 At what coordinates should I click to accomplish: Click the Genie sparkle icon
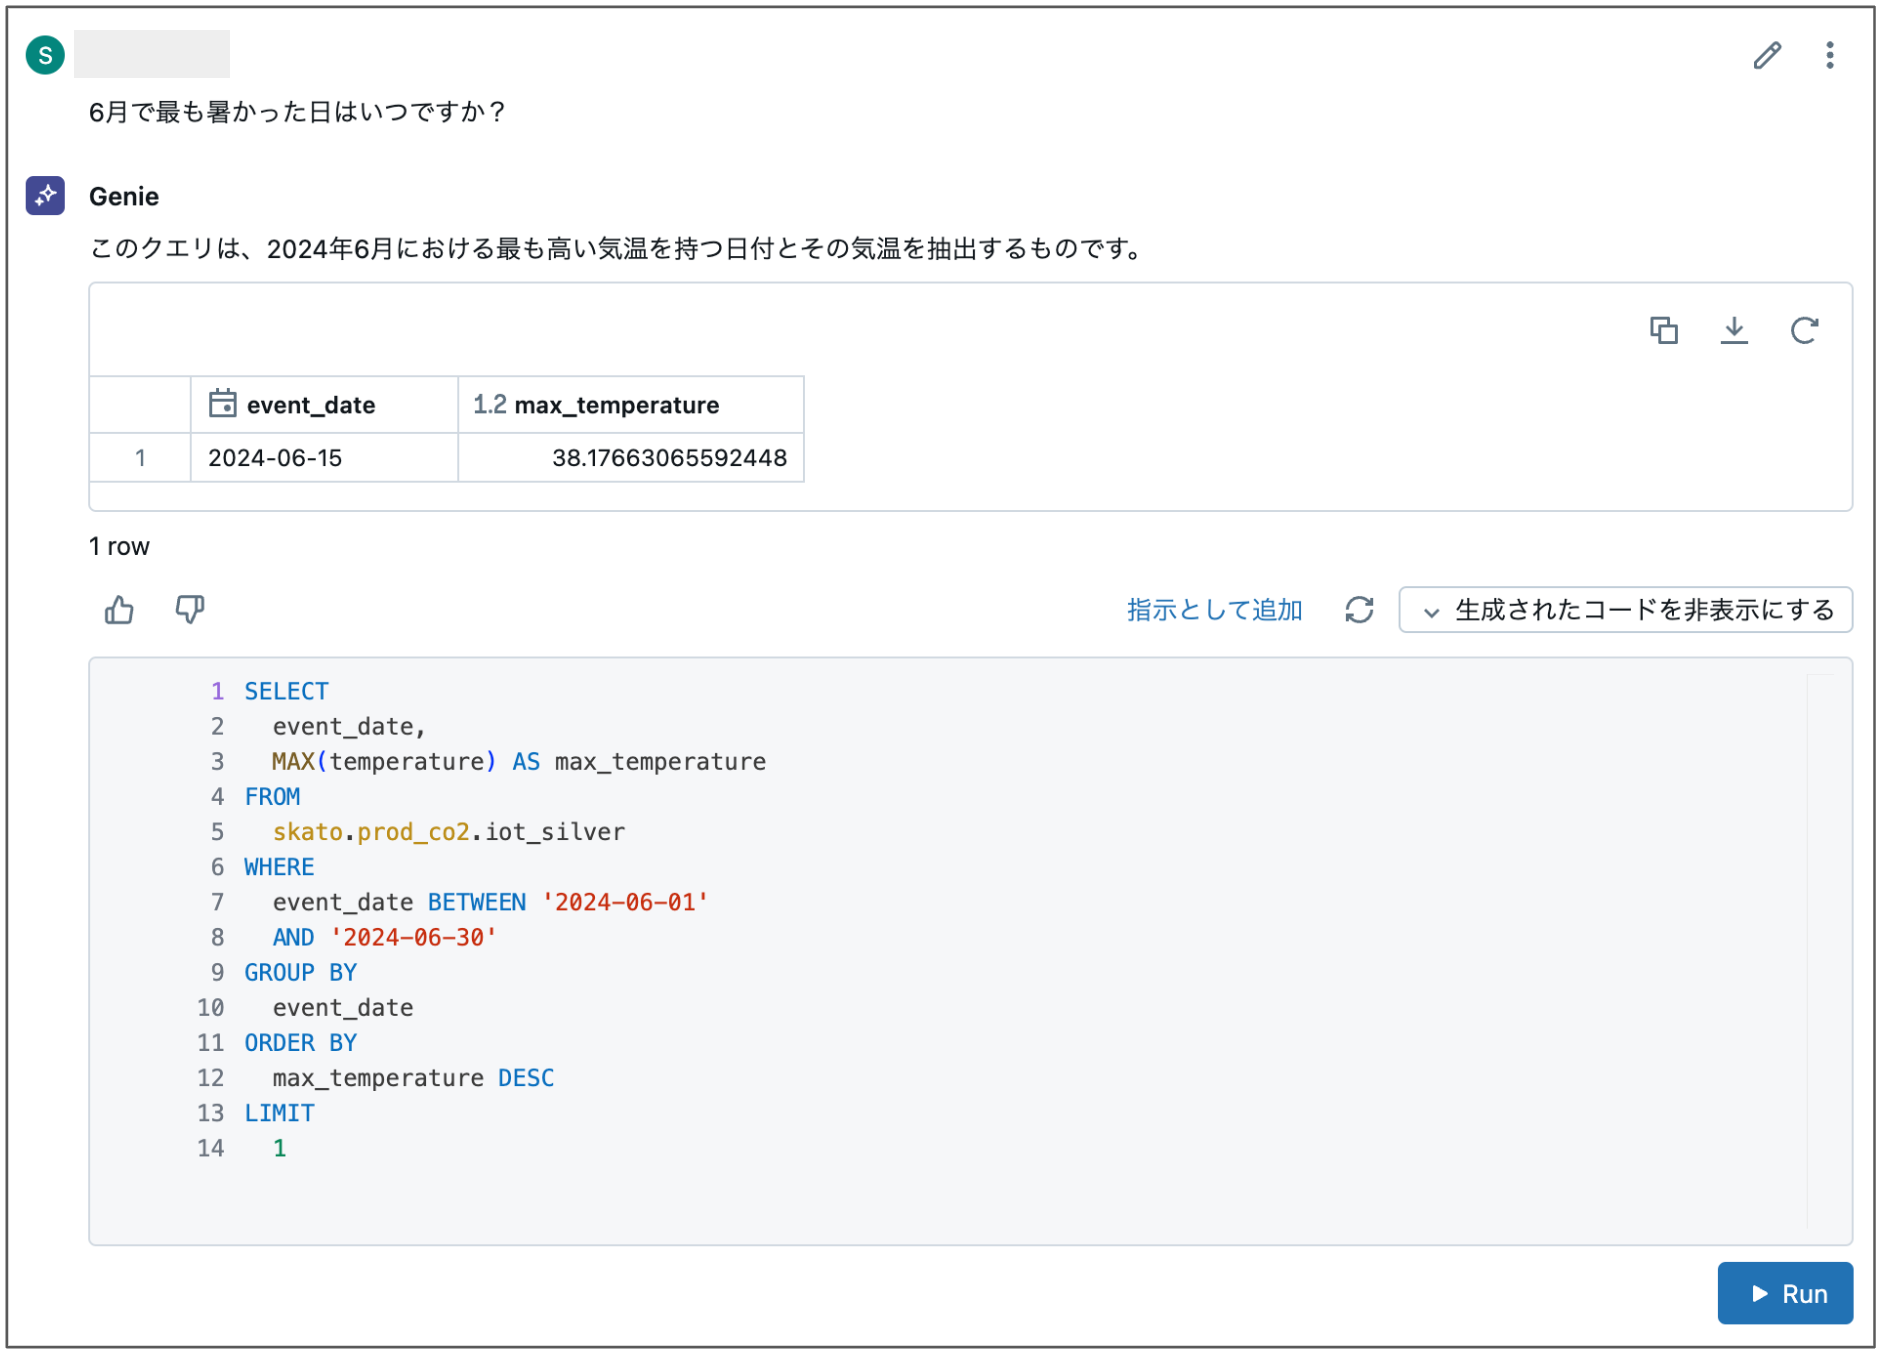[x=45, y=196]
